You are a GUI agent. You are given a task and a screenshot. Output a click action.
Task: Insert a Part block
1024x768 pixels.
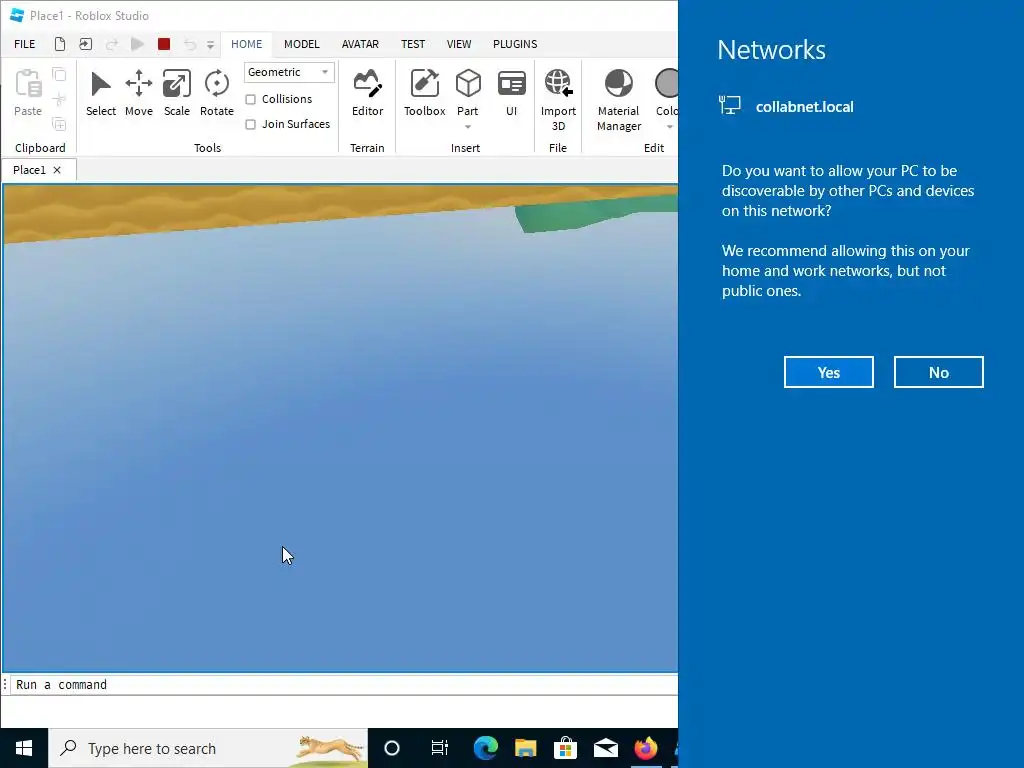point(468,89)
